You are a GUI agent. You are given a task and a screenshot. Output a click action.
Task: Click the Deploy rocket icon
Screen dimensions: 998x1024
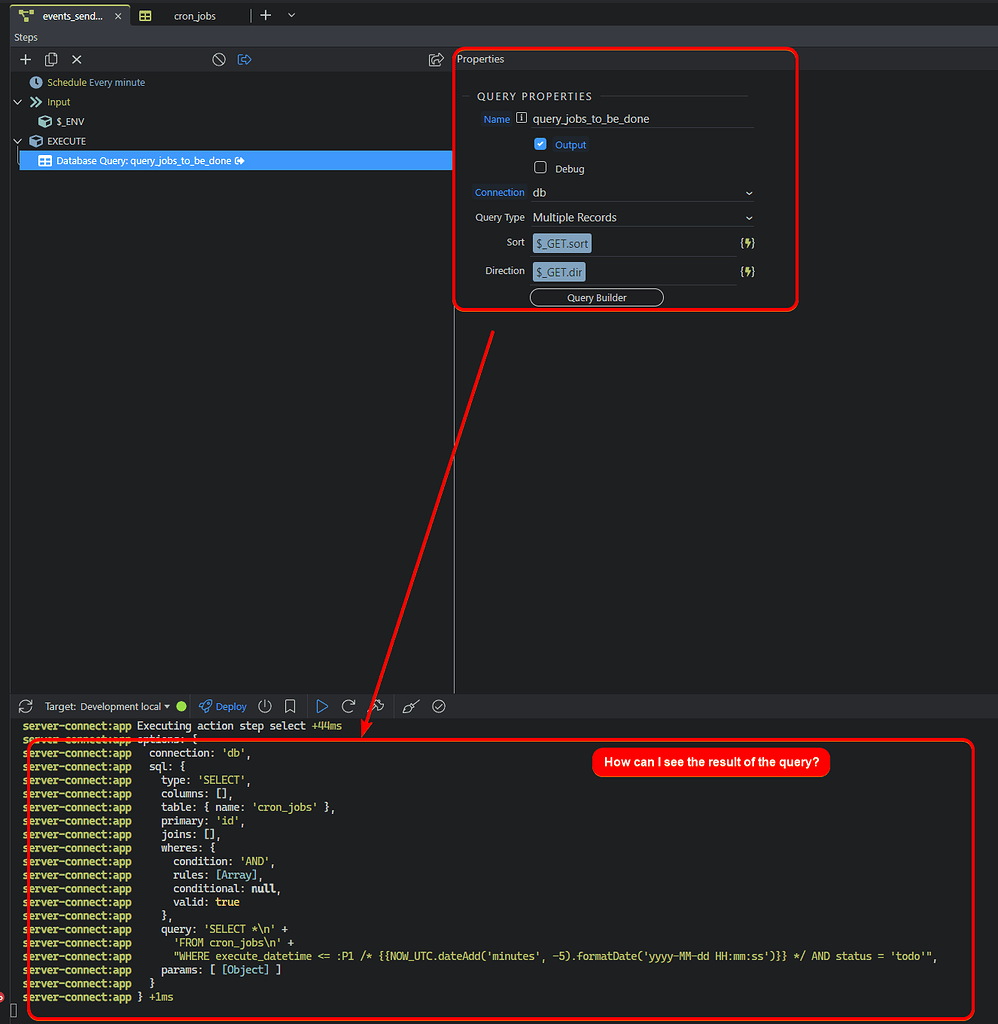[222, 706]
